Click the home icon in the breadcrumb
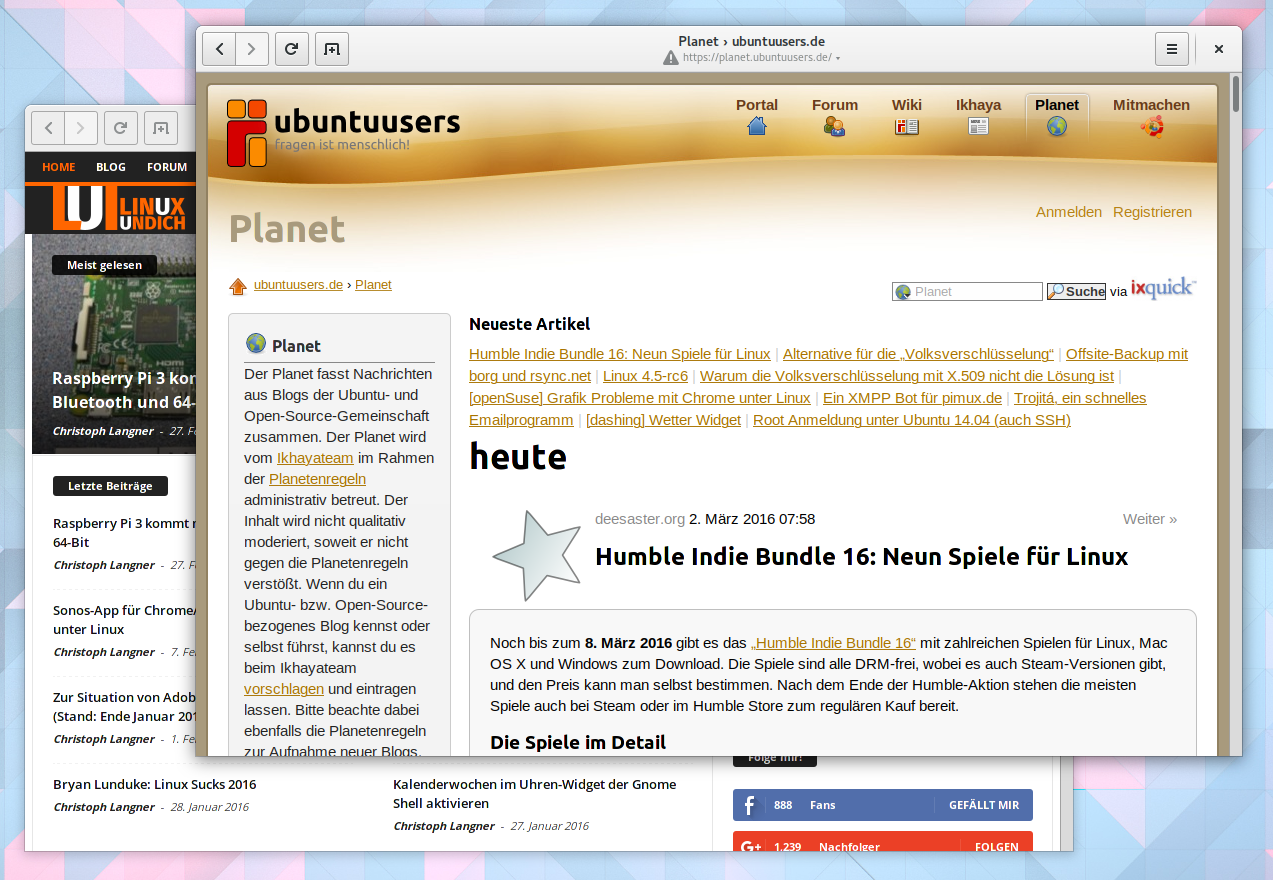The image size is (1273, 880). point(237,284)
